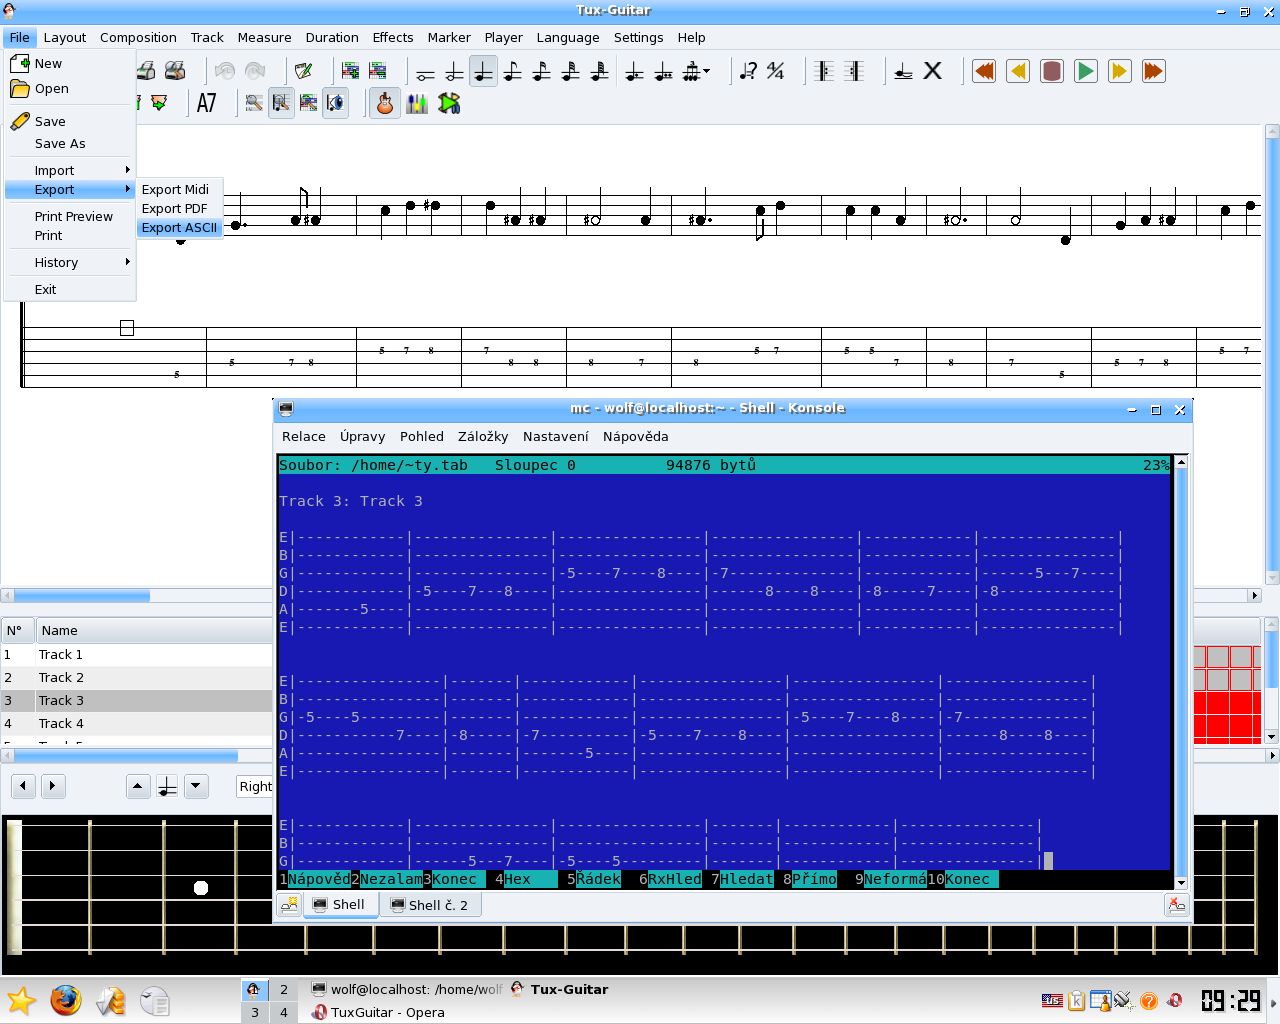Click Save As in File menu
1280x1024 pixels.
pos(70,143)
